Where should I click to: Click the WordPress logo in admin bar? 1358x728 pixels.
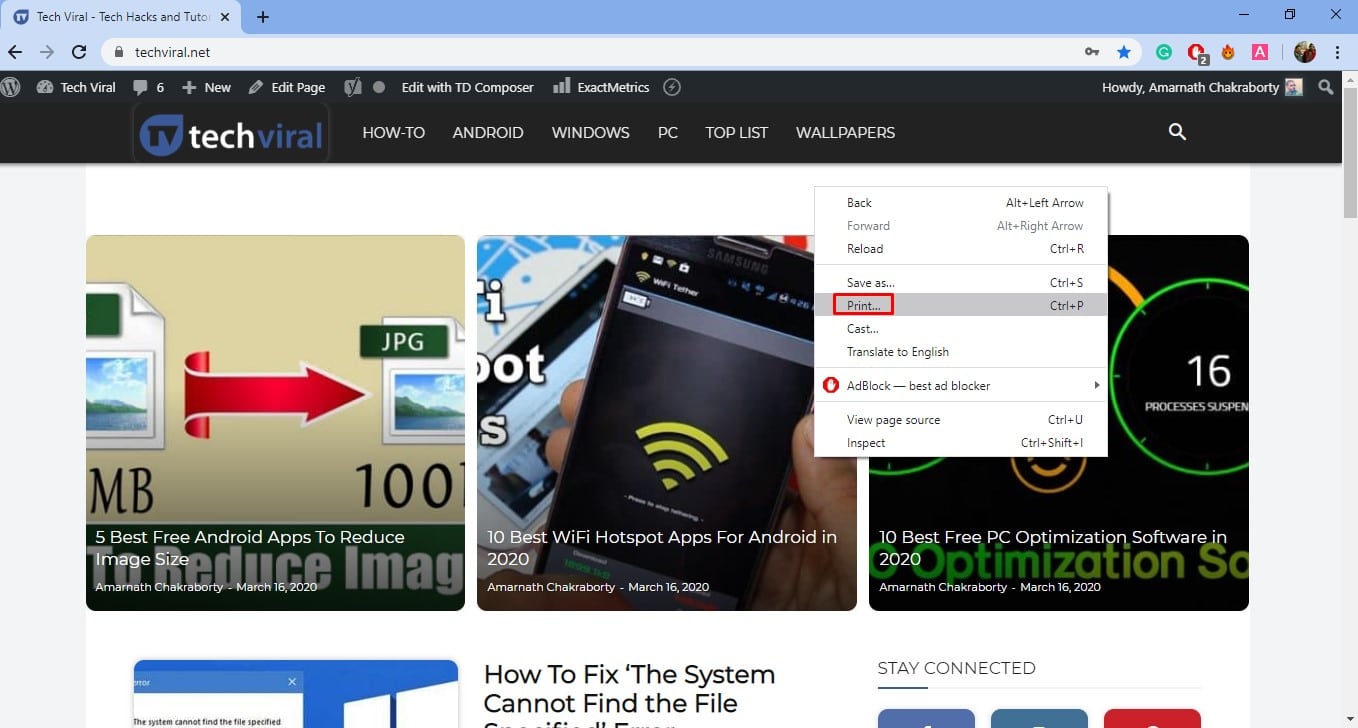[11, 87]
